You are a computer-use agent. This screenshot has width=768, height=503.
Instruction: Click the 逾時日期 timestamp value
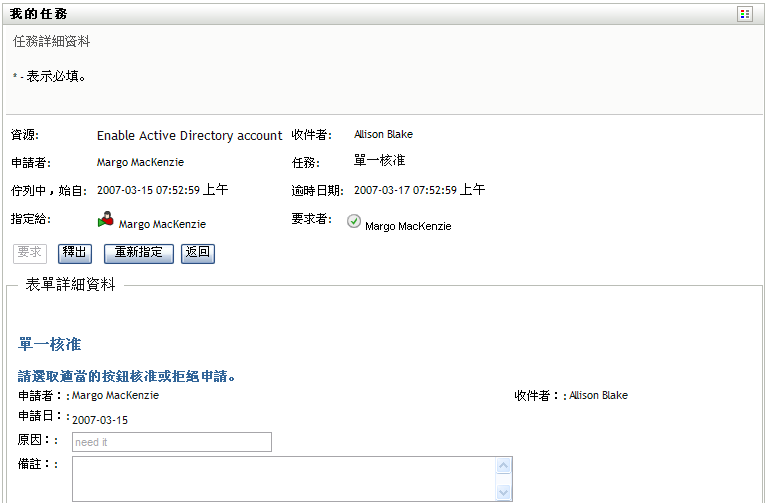(x=420, y=189)
